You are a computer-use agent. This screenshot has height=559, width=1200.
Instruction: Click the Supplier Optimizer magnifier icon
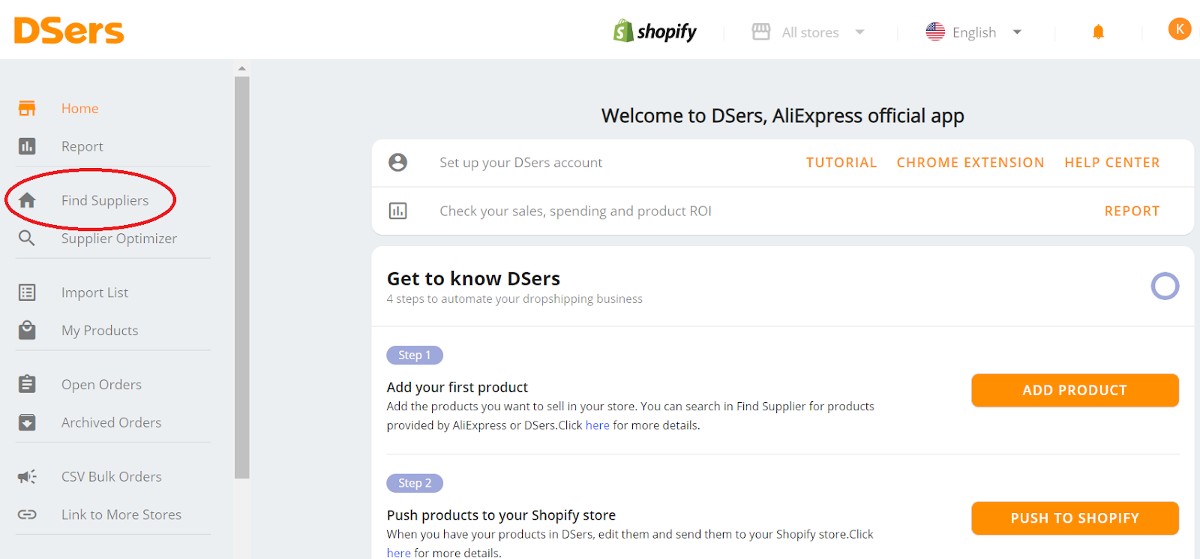(x=27, y=238)
